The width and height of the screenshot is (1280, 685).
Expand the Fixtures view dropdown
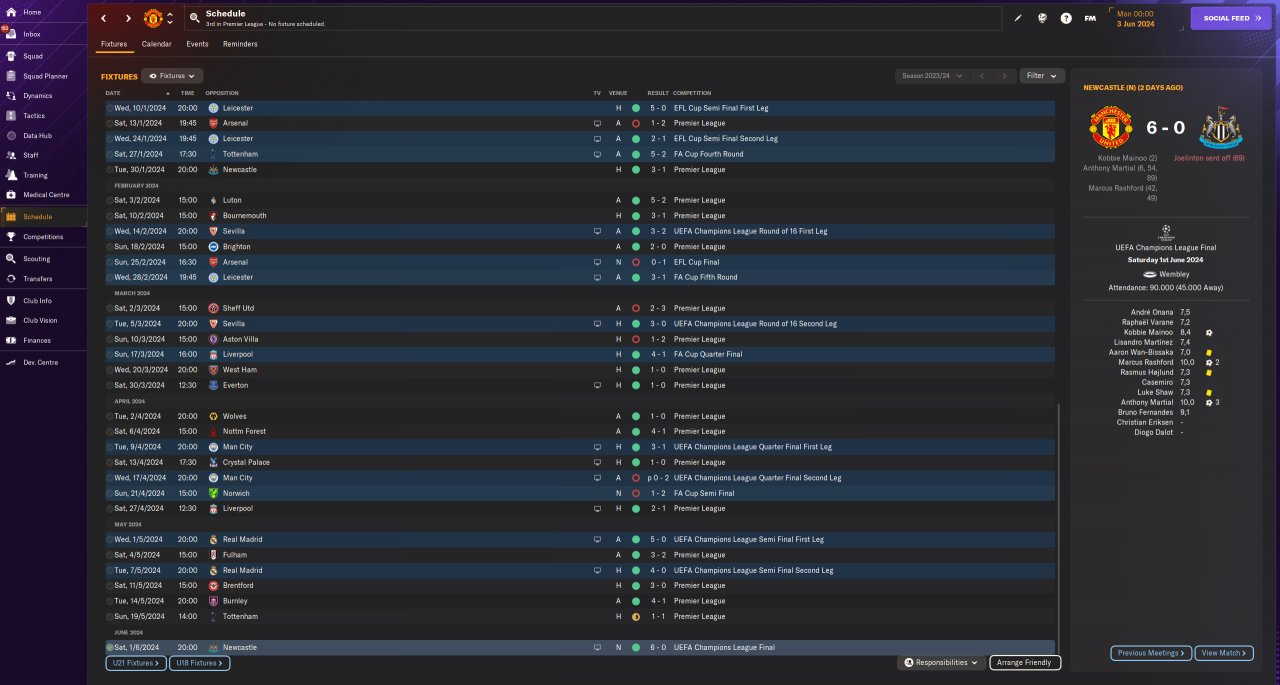[172, 76]
